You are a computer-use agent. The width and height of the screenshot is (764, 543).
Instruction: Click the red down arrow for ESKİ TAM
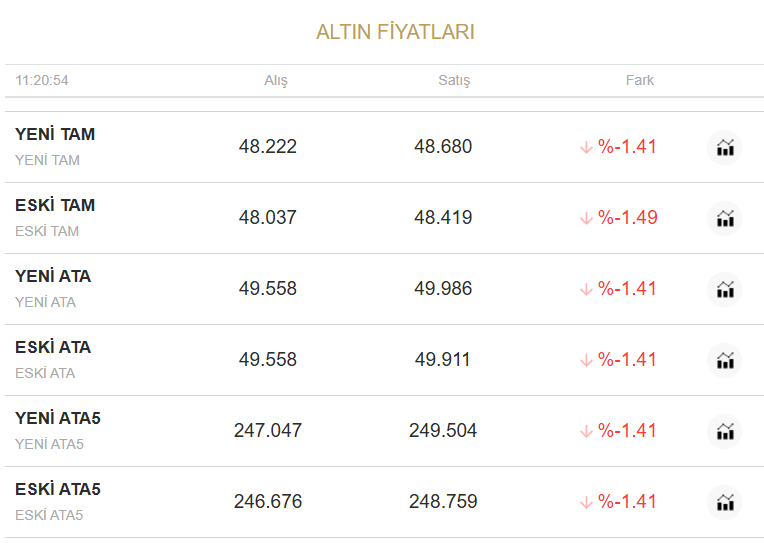pos(586,218)
